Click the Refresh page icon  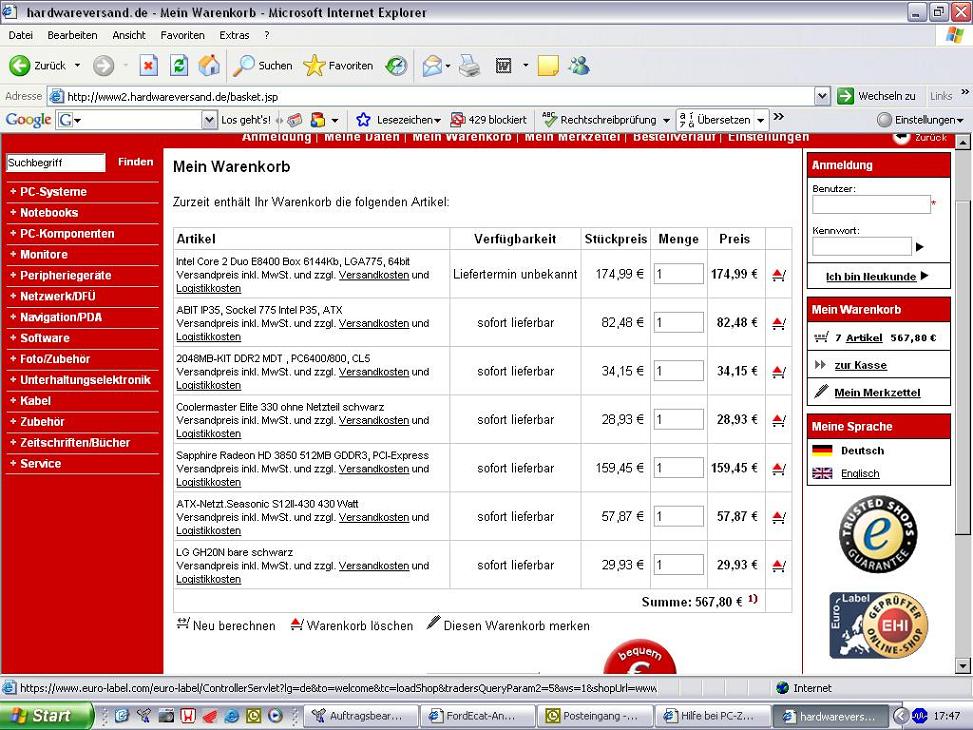pyautogui.click(x=179, y=65)
